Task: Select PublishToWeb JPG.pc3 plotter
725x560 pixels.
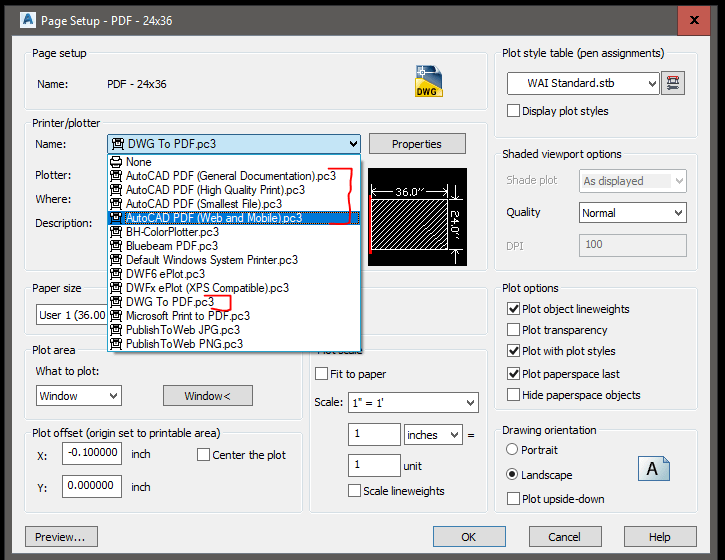Action: 234,330
